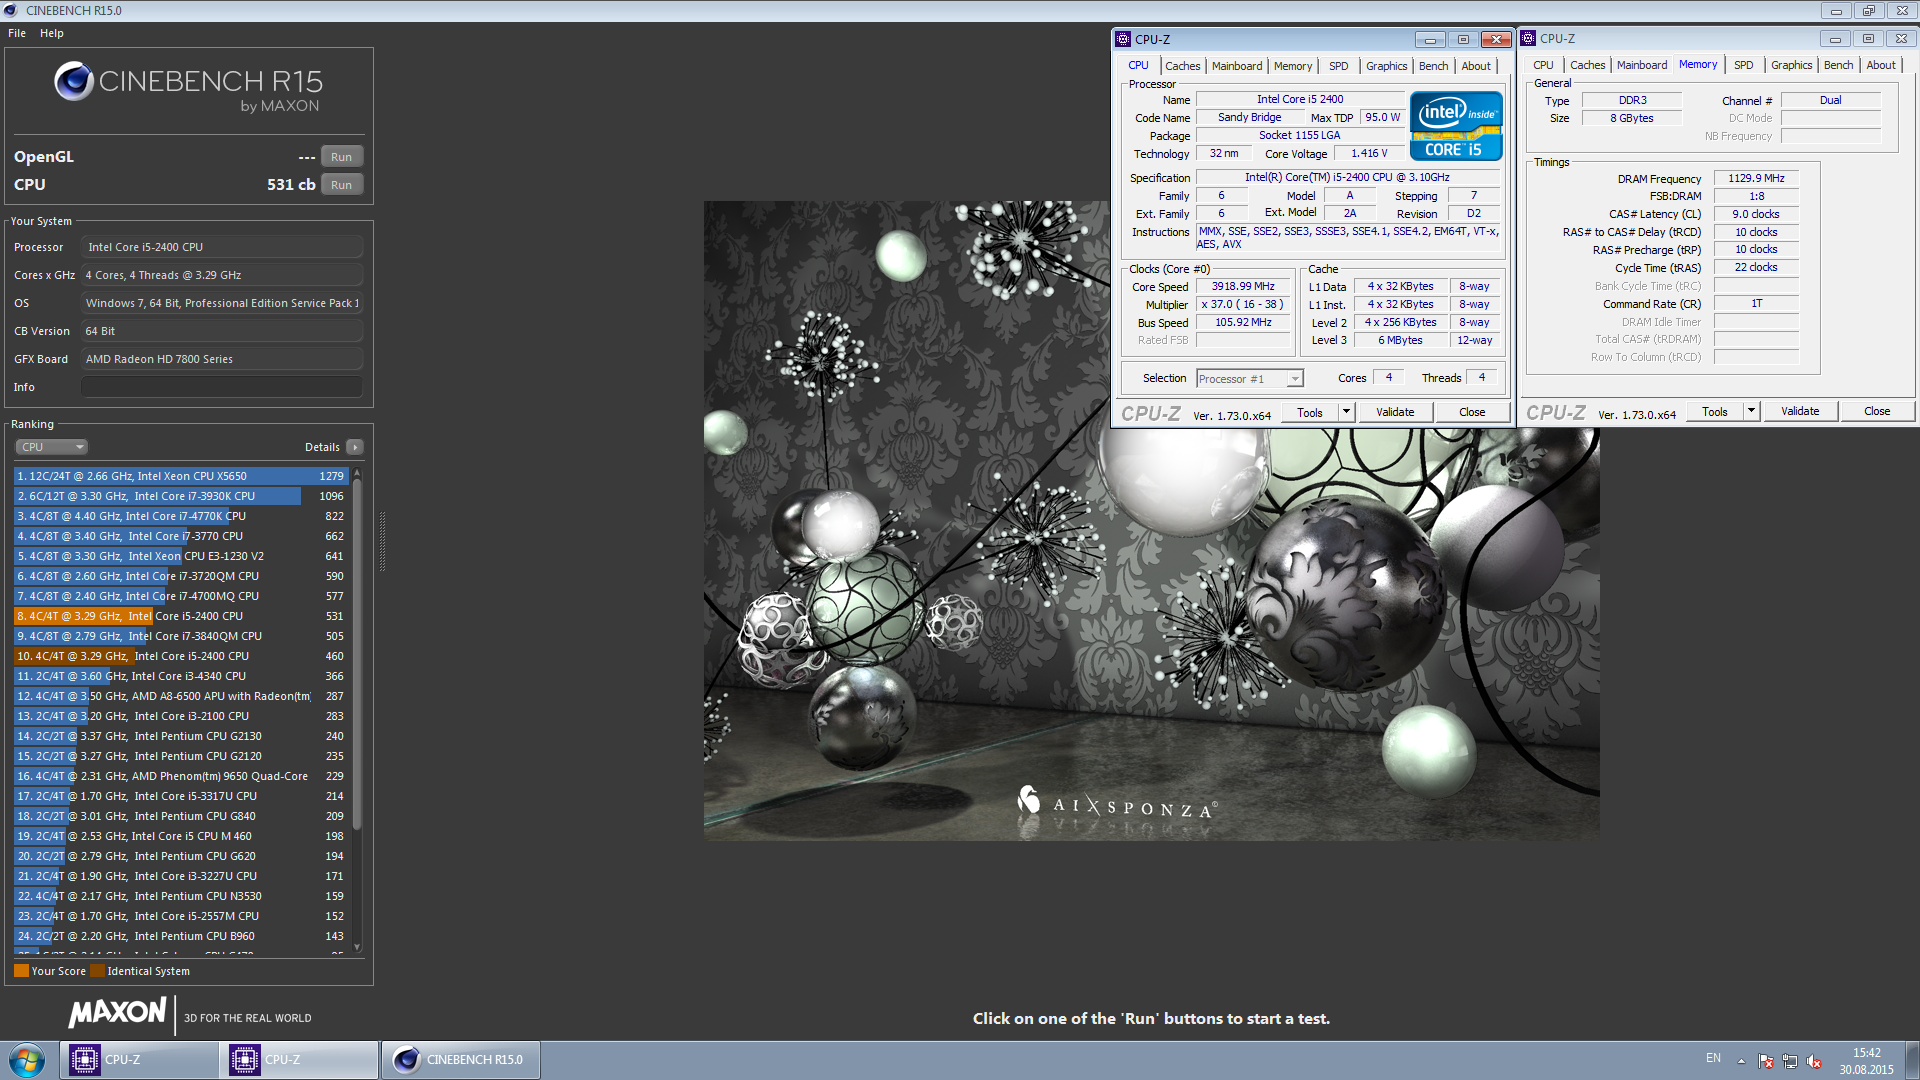Click Close button in right CPU-Z window
This screenshot has height=1080, width=1920.
click(x=1877, y=411)
